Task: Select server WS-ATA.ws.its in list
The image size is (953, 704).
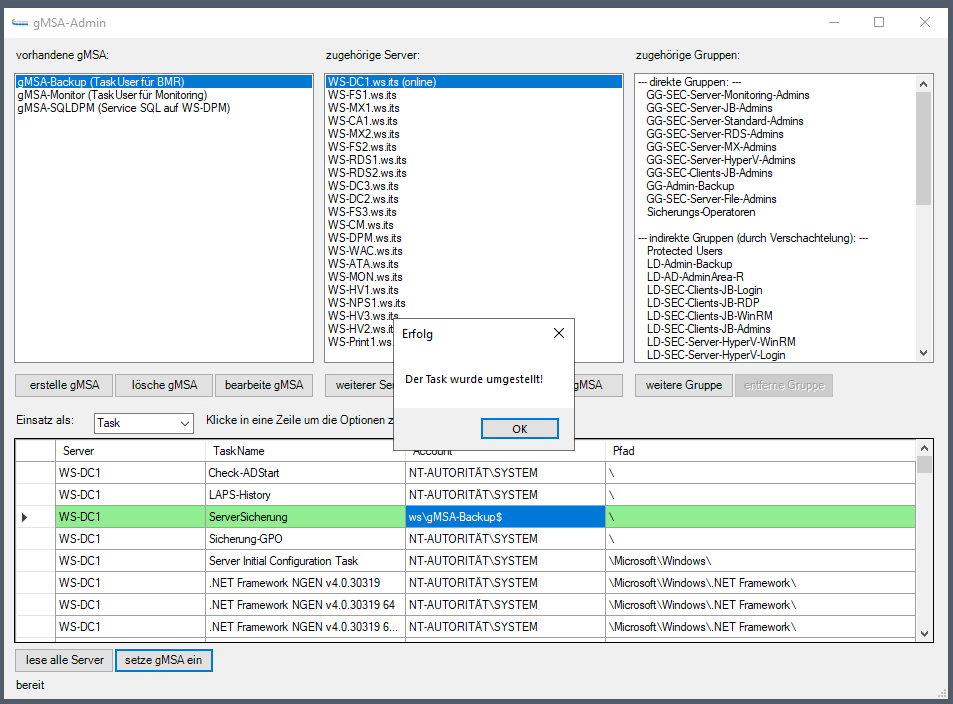Action: click(474, 264)
